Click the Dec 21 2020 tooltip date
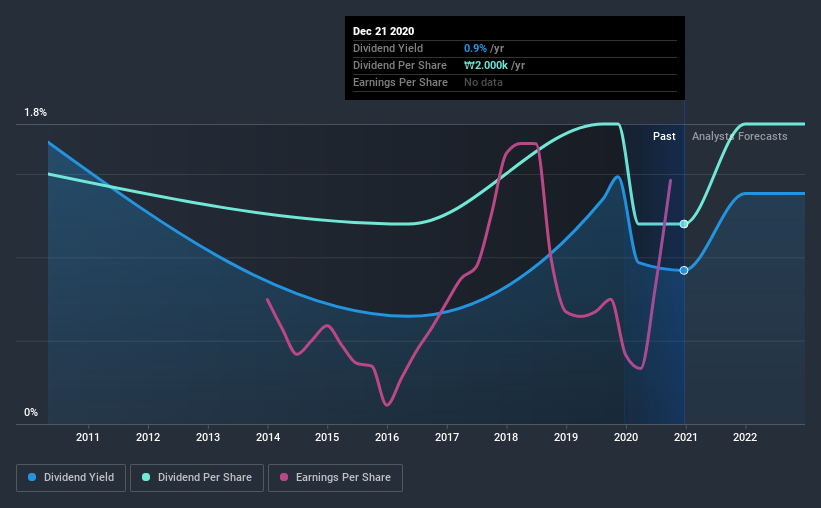Screen dimensions: 821x508 click(x=383, y=31)
